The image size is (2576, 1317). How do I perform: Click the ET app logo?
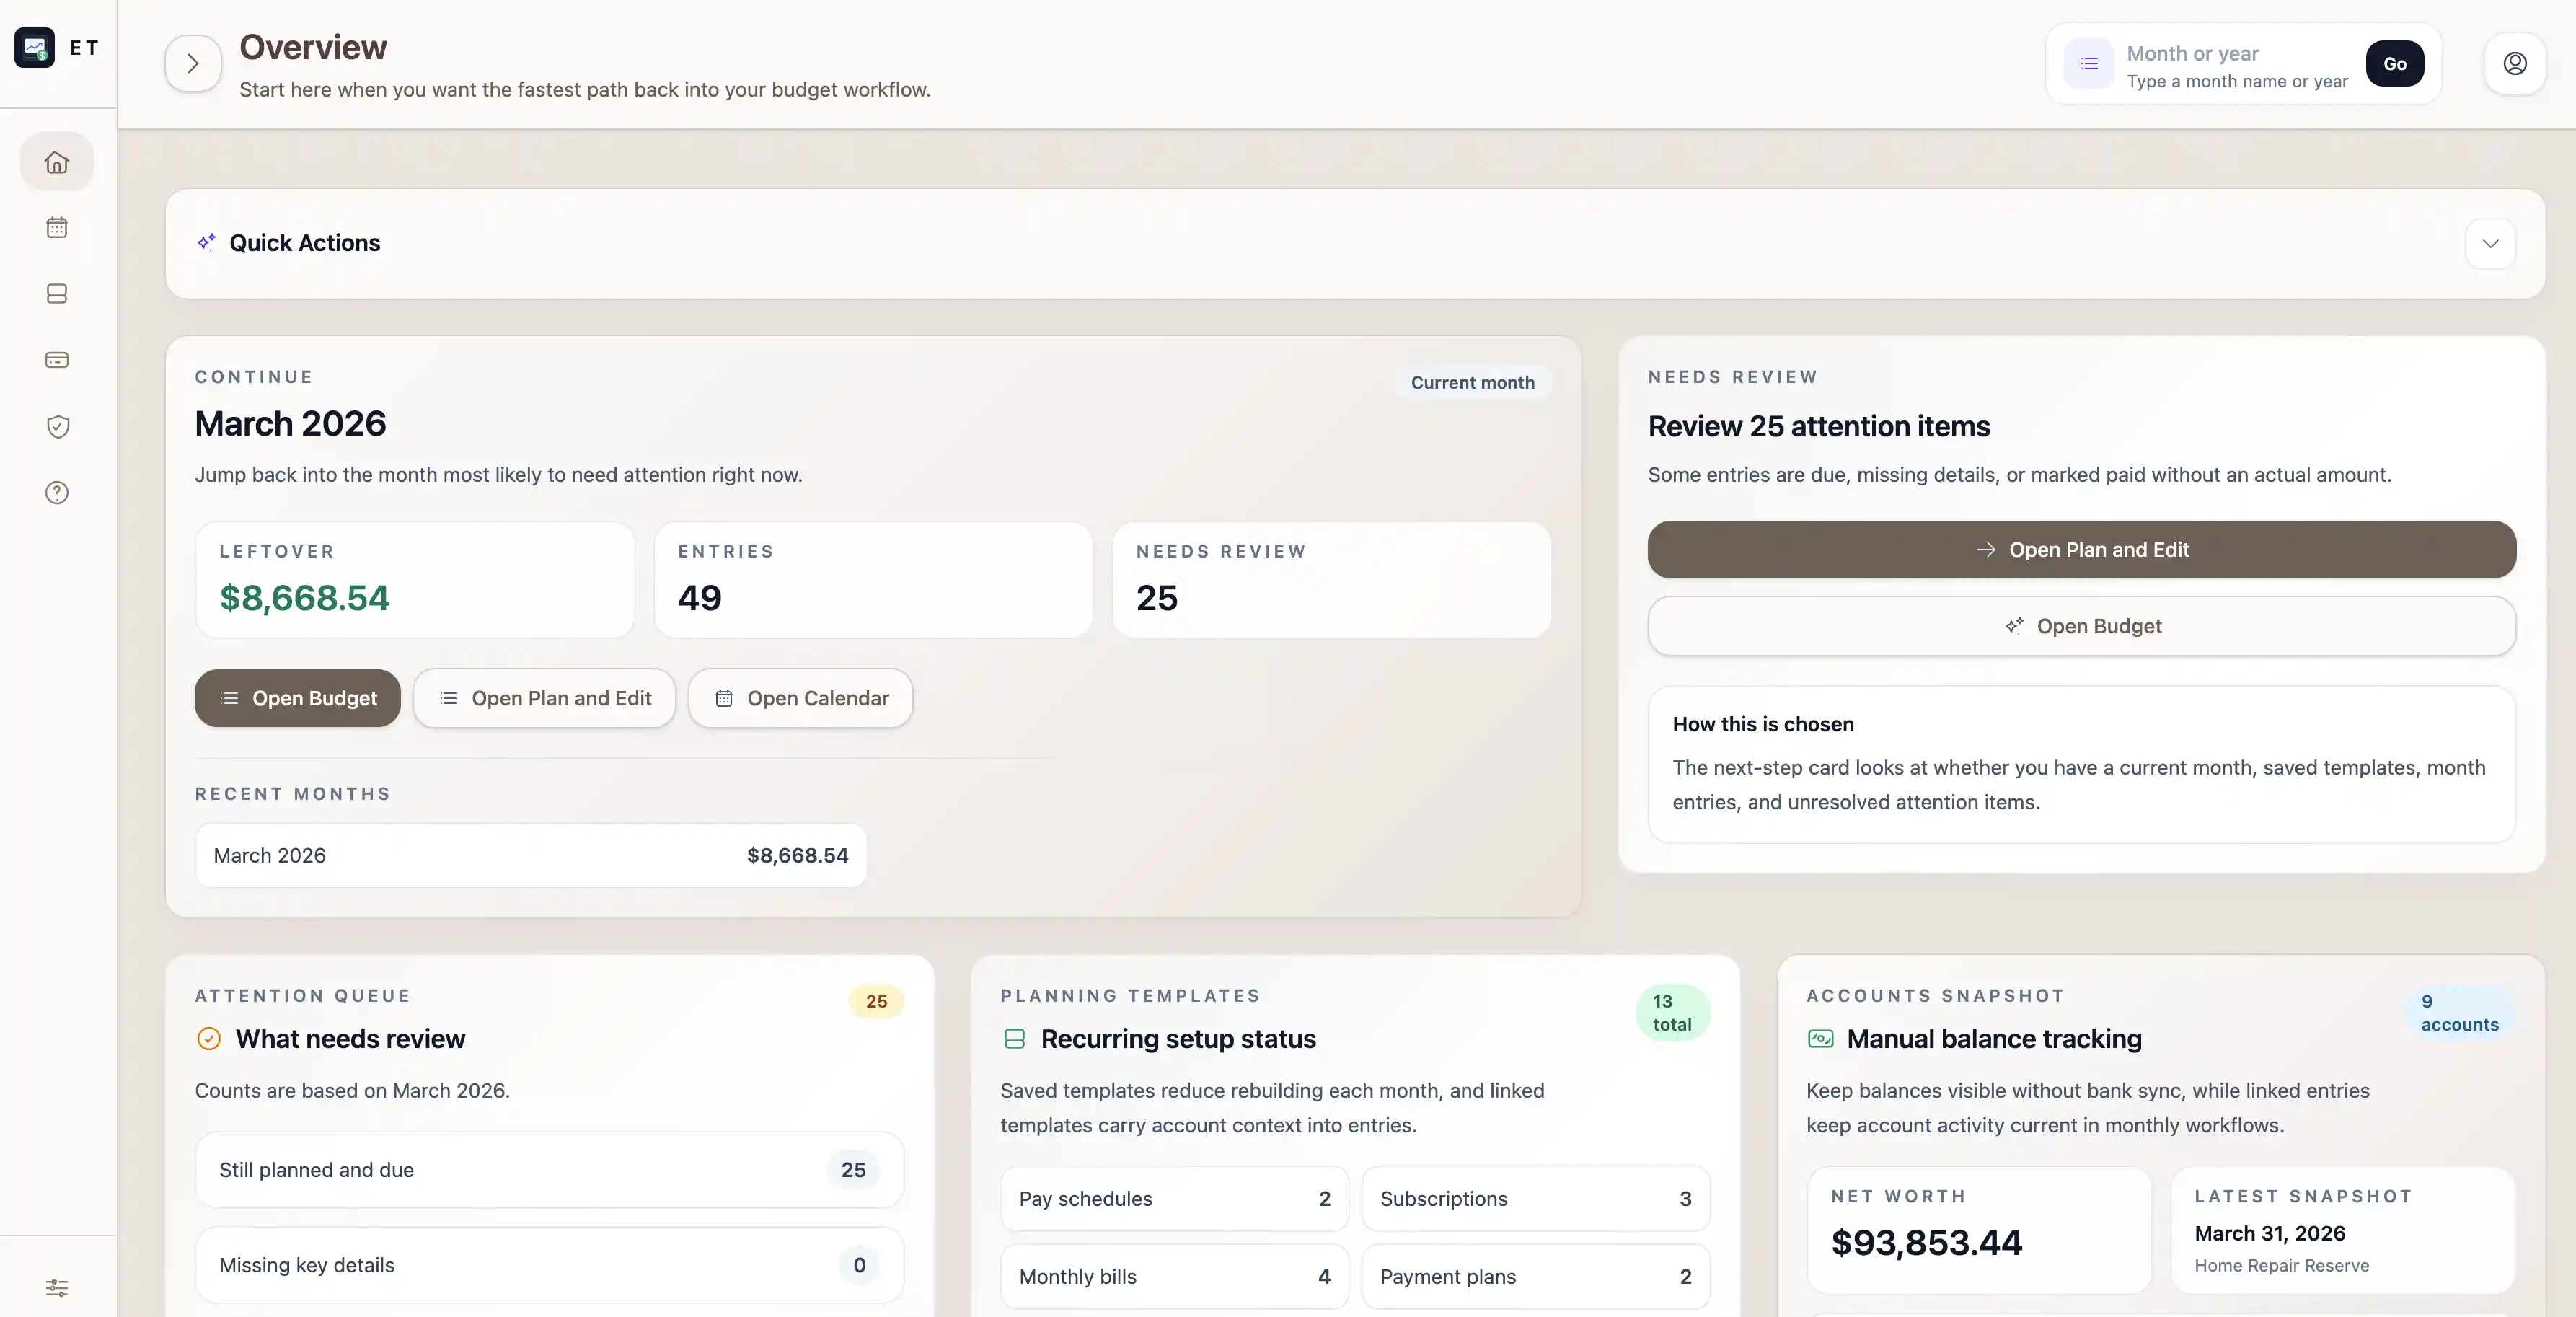click(x=35, y=47)
